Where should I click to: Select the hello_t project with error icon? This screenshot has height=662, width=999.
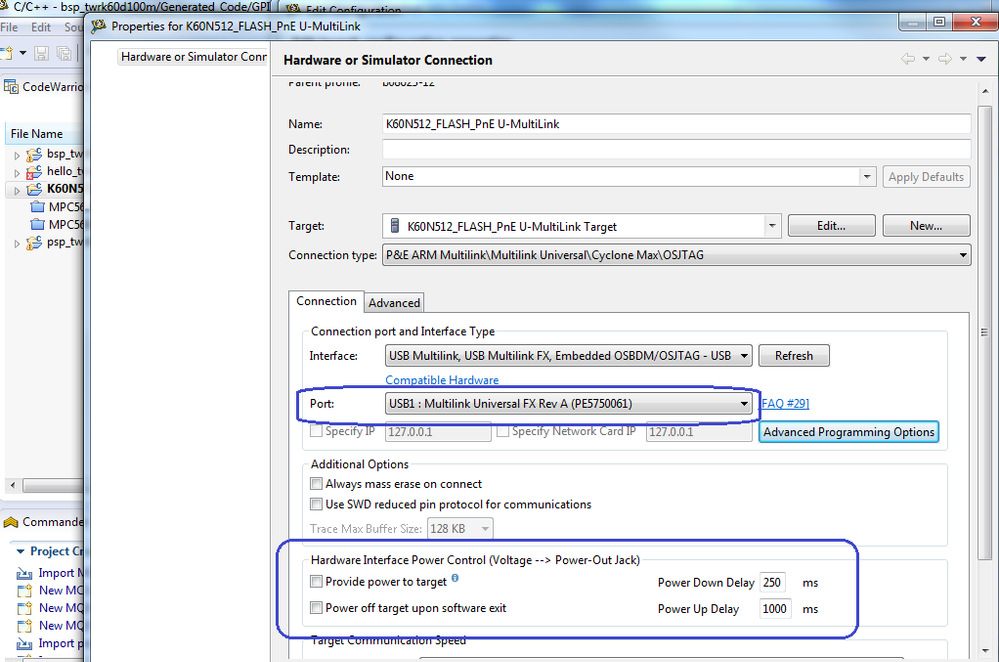[x=34, y=171]
